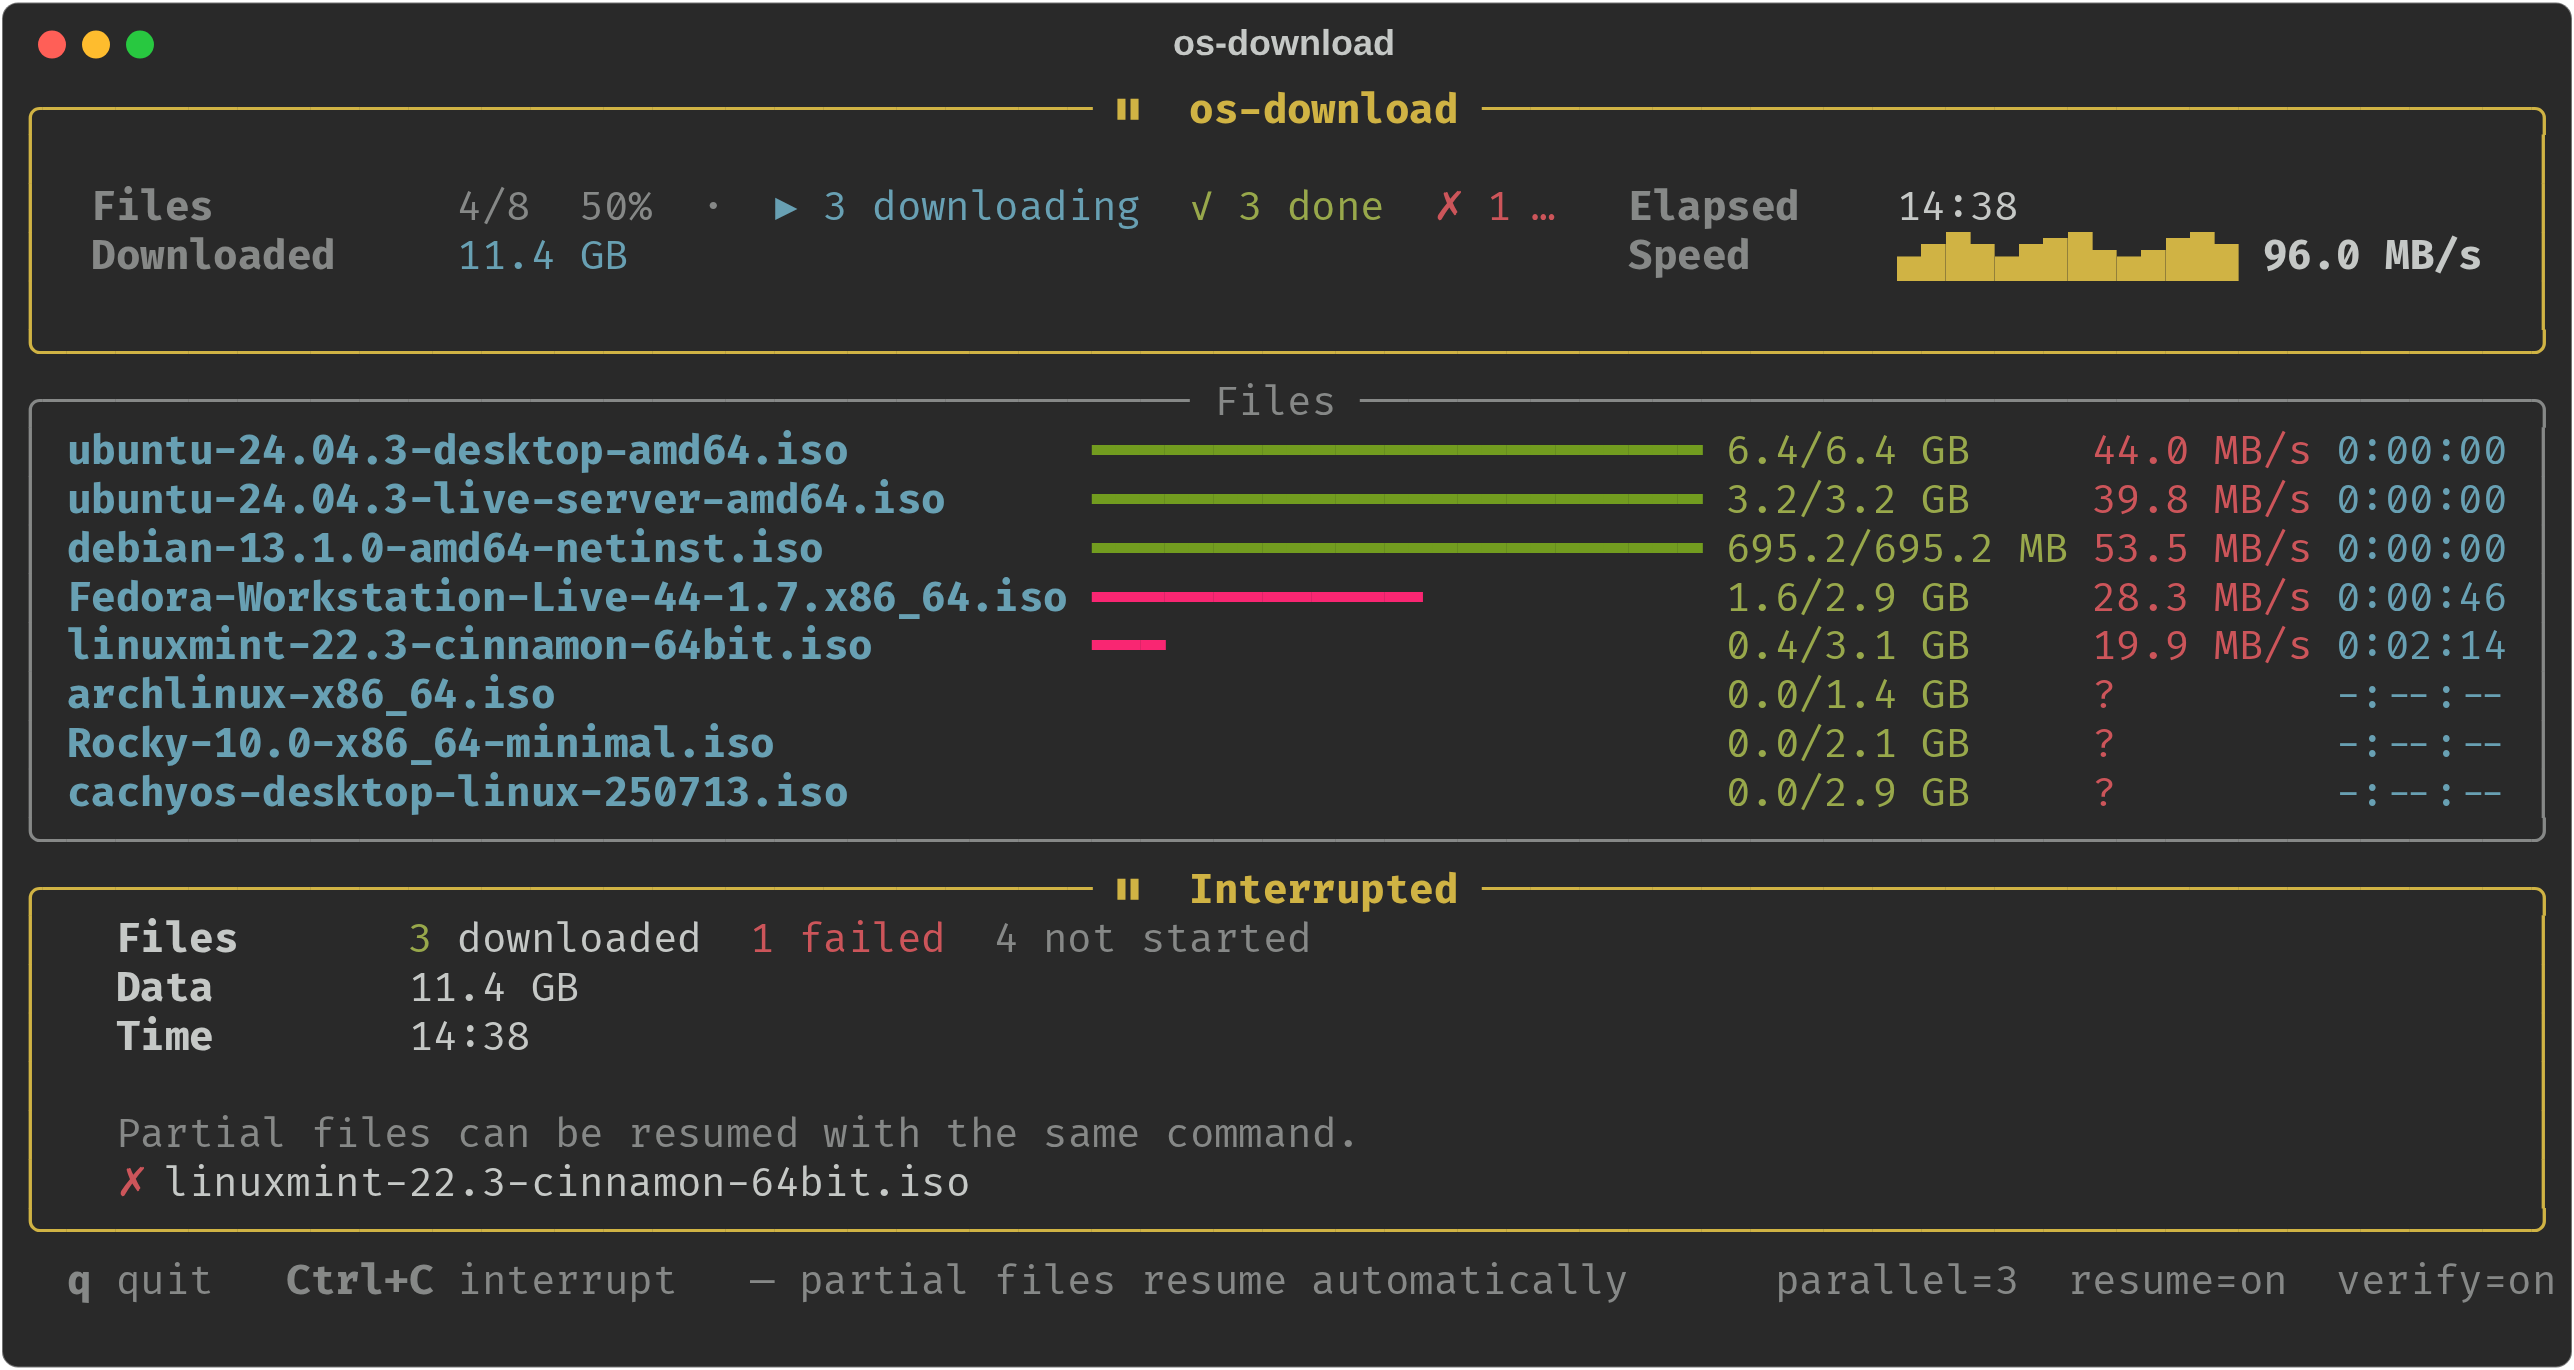Image resolution: width=2574 pixels, height=1370 pixels.
Task: Click '4 not started' in Interrupted summary
Action: pyautogui.click(x=1153, y=939)
